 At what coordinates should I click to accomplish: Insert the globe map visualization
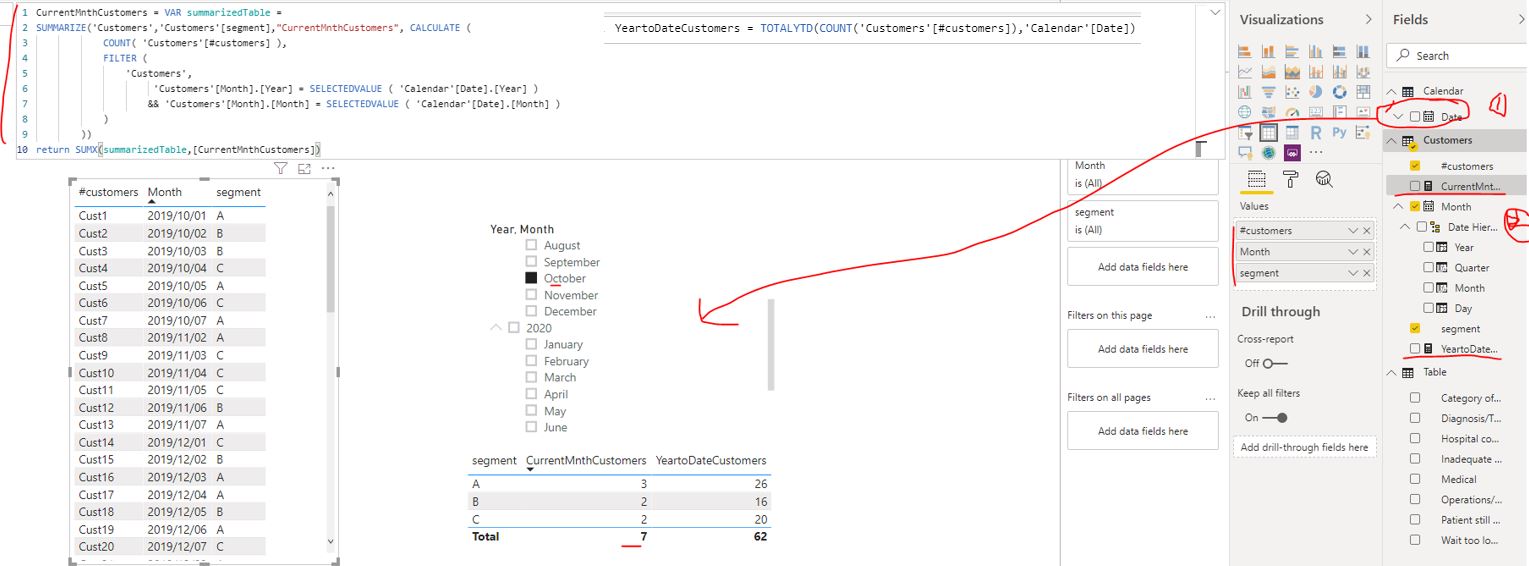(x=1245, y=112)
